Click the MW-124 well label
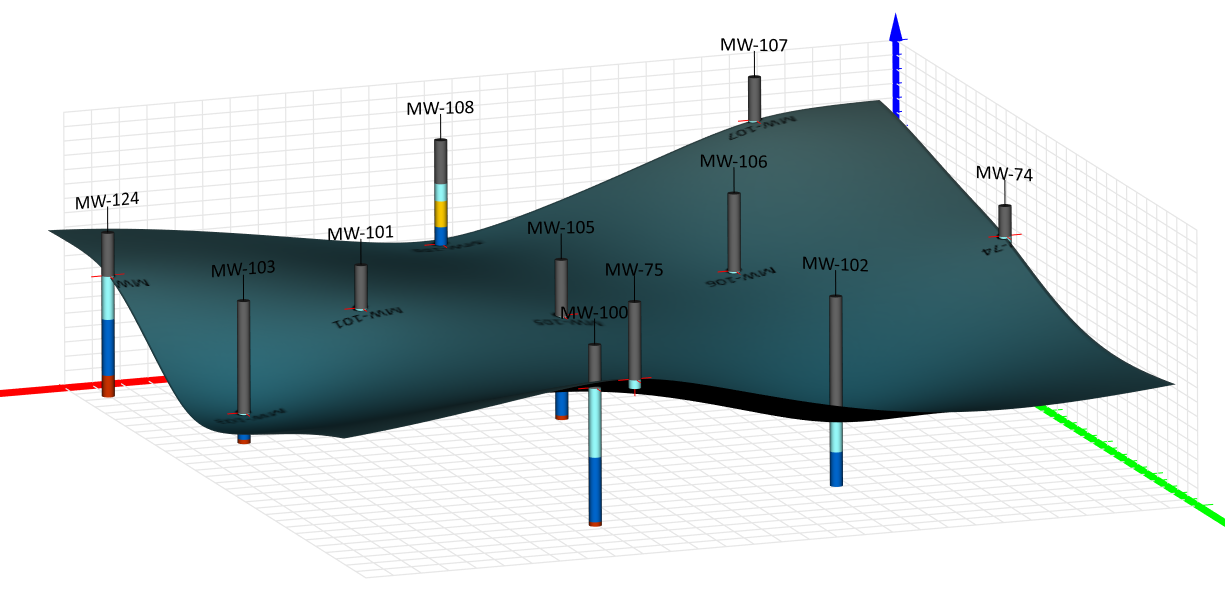Image resolution: width=1225 pixels, height=593 pixels. (x=107, y=200)
